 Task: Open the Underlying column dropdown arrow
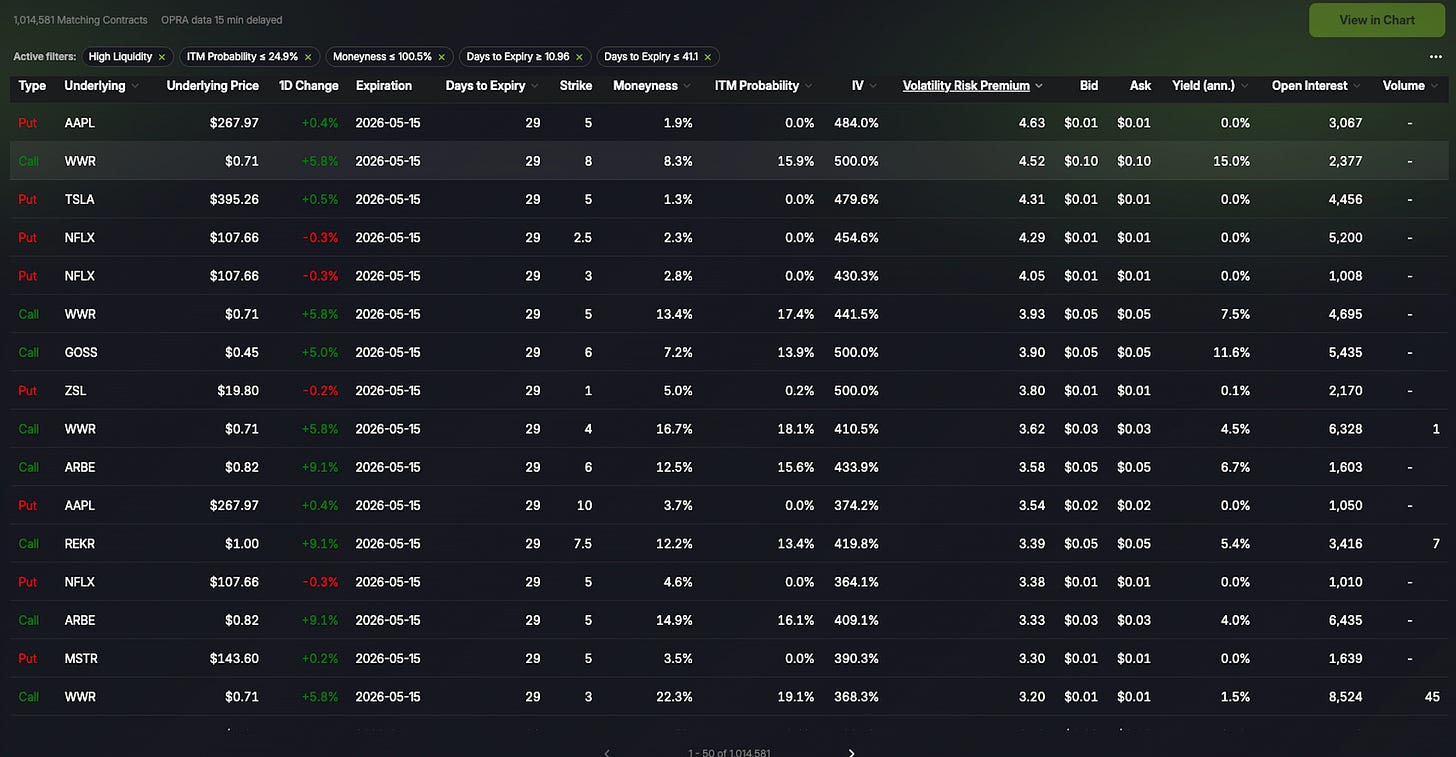click(135, 86)
